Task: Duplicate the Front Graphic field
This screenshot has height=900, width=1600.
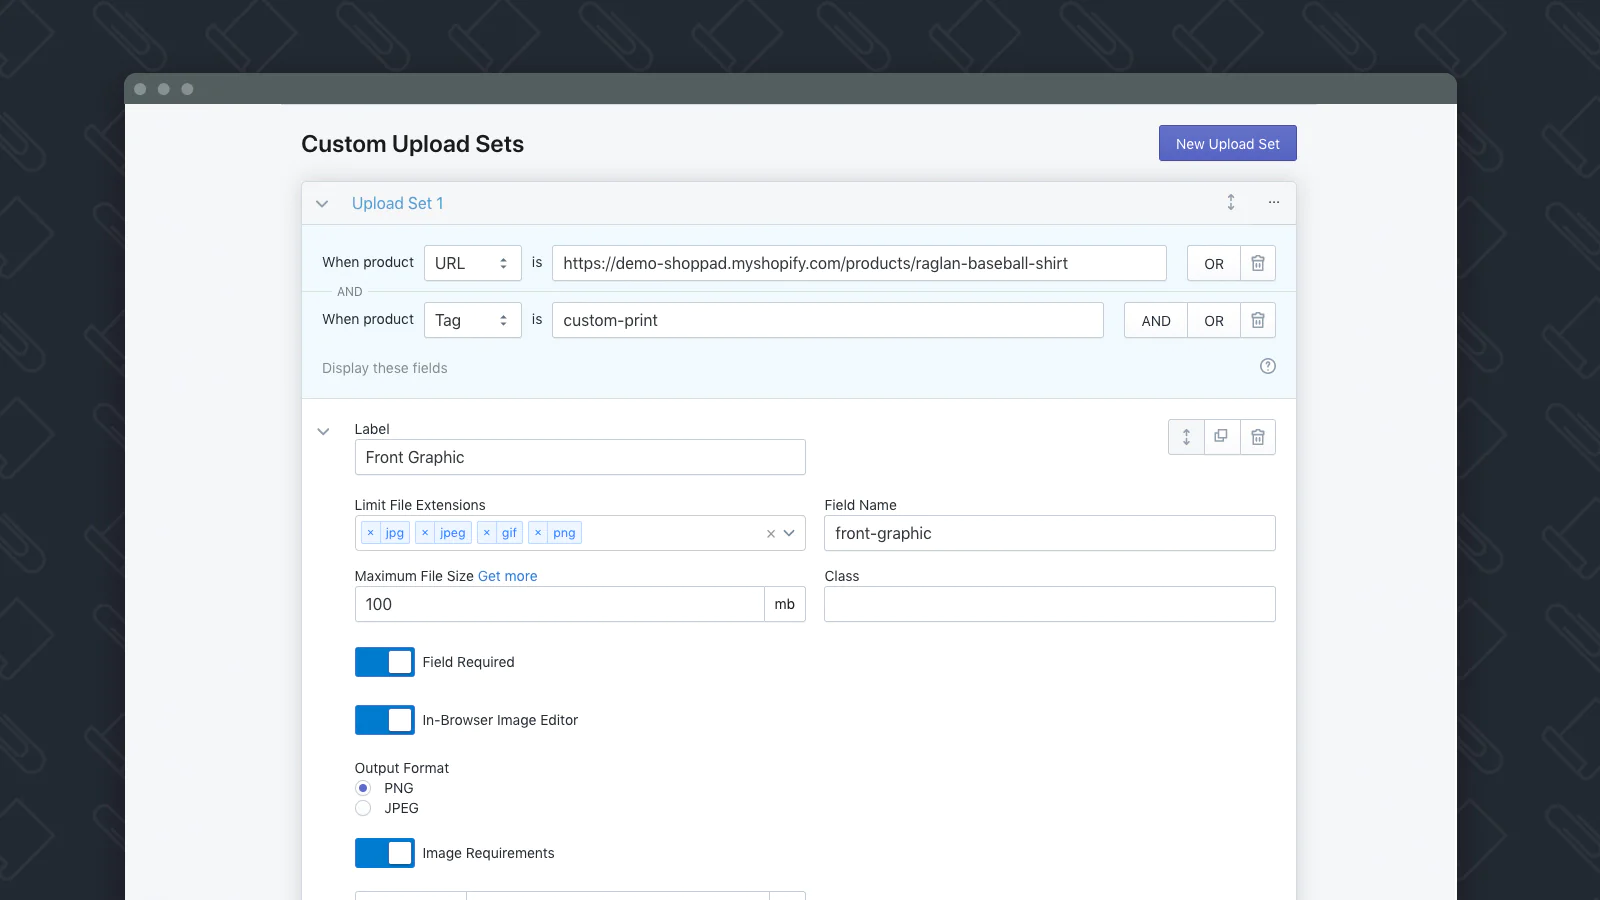Action: (1221, 437)
